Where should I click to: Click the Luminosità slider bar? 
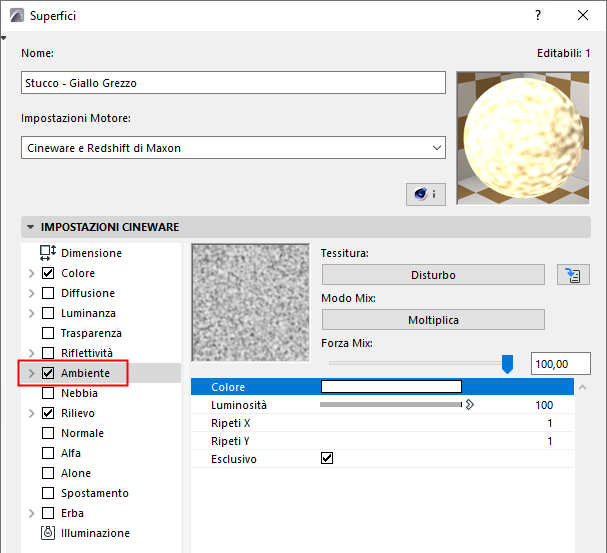pyautogui.click(x=391, y=405)
